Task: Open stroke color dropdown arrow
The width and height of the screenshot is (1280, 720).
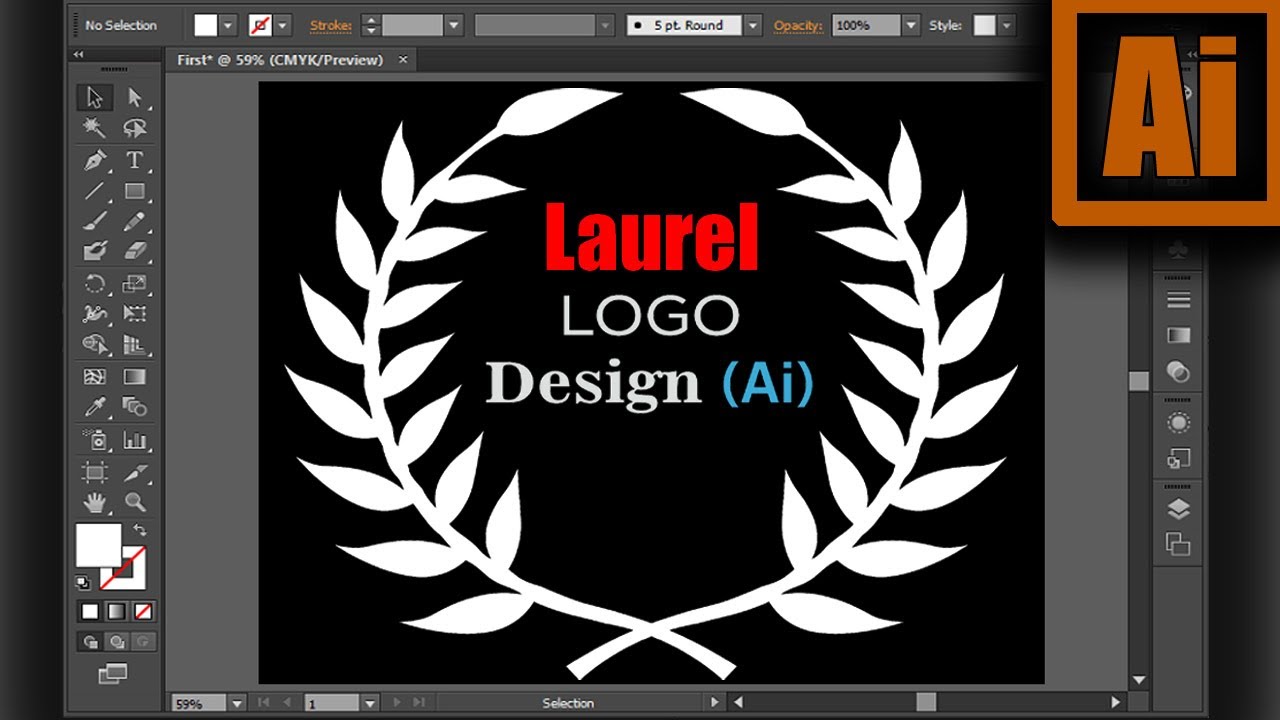Action: click(x=283, y=26)
